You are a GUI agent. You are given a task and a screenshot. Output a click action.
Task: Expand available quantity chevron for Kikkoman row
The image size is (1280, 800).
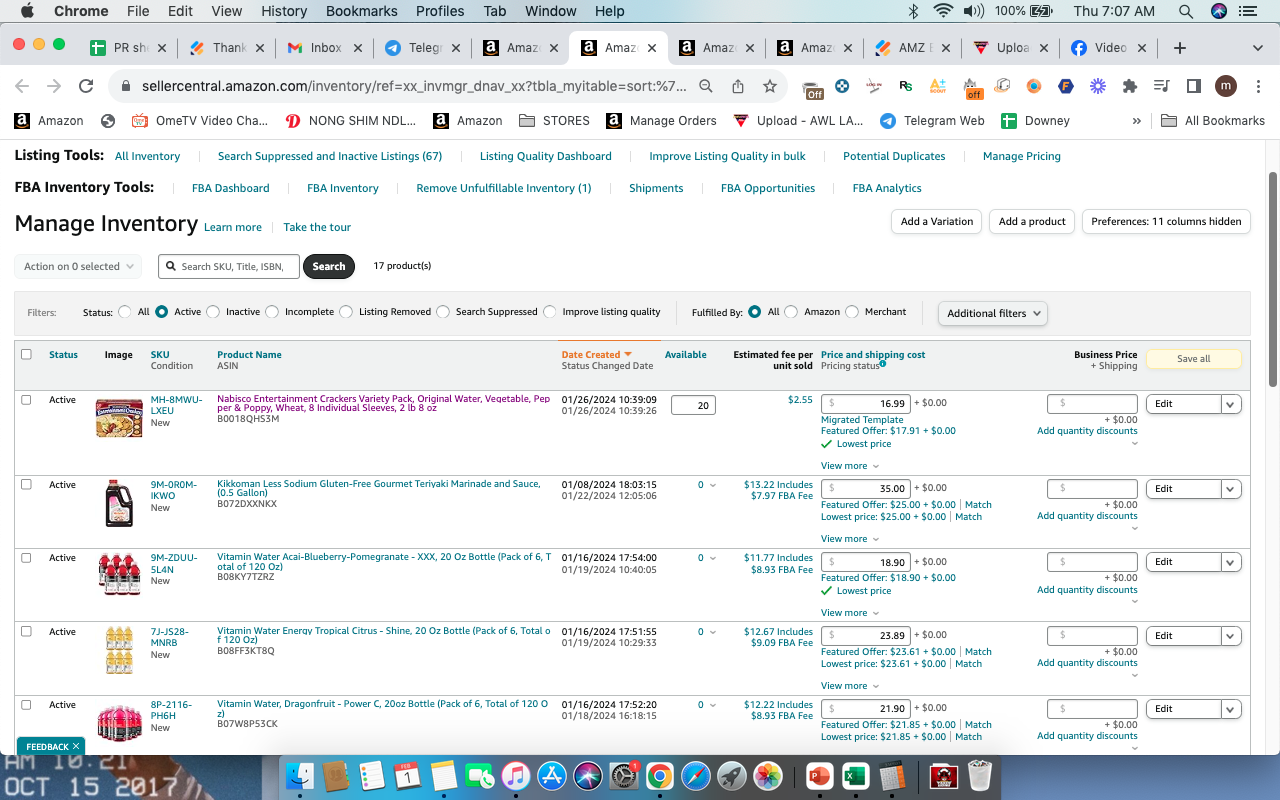click(x=713, y=486)
